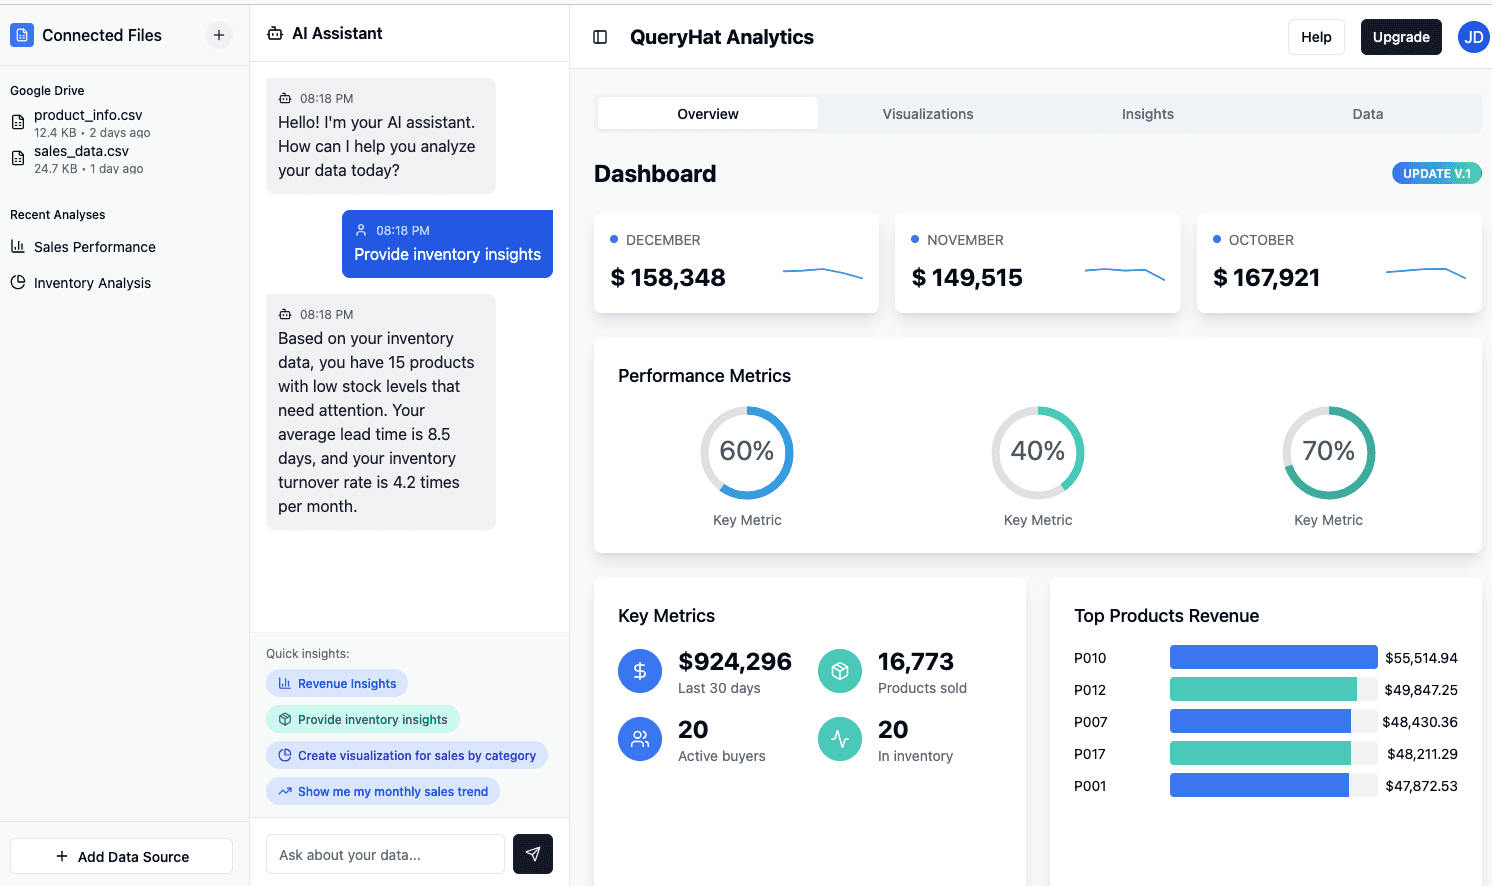1492x886 pixels.
Task: Click the plus icon beside Connected Files
Action: (219, 35)
